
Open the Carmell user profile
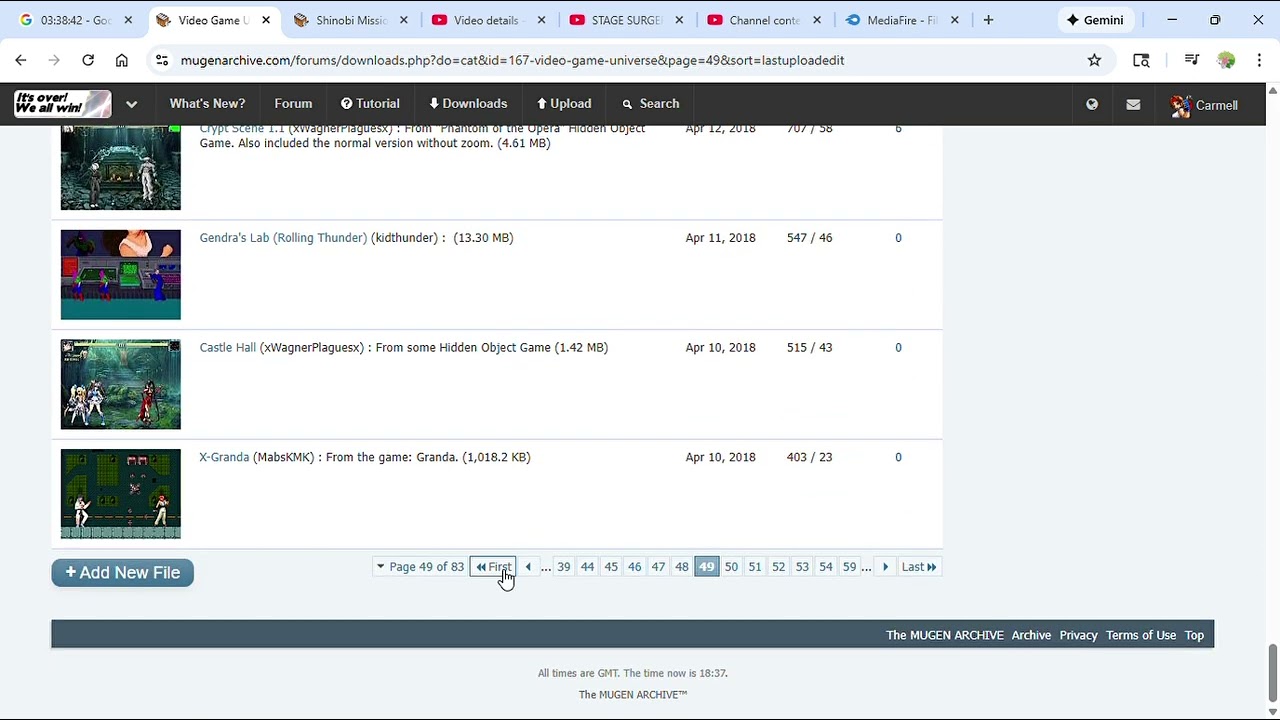pos(1204,105)
